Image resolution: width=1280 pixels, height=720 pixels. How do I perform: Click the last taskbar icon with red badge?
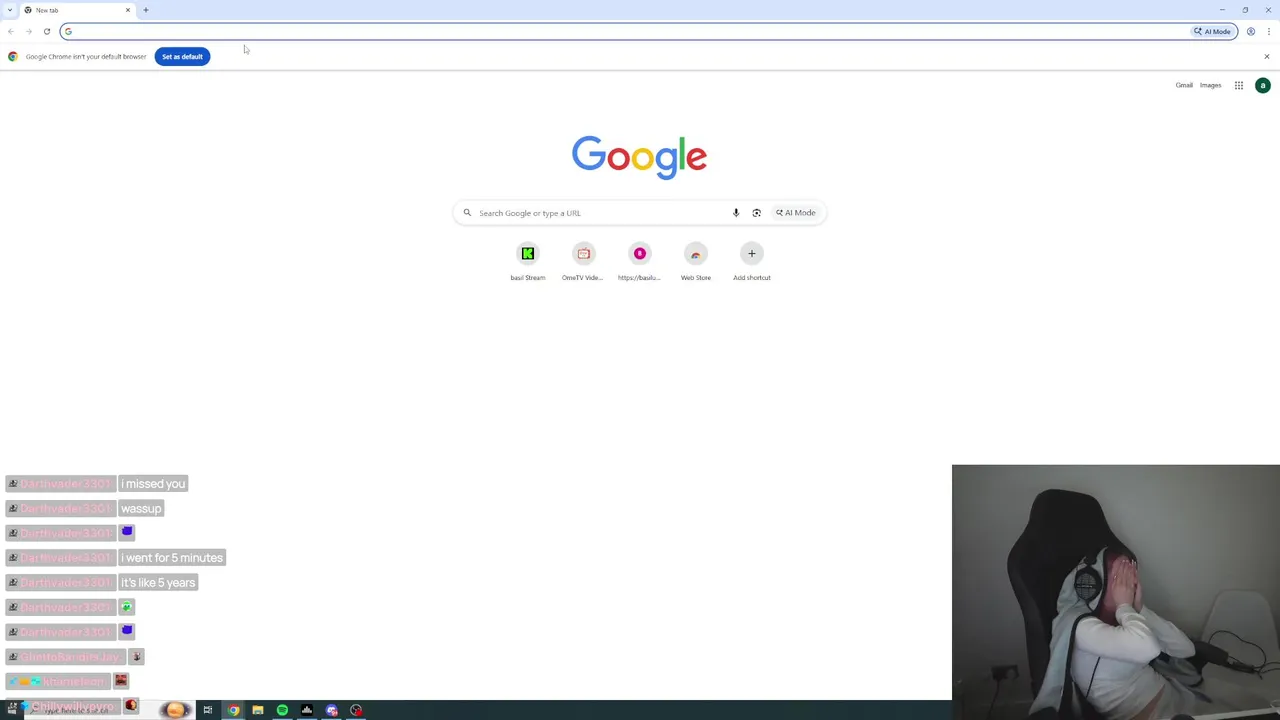356,710
